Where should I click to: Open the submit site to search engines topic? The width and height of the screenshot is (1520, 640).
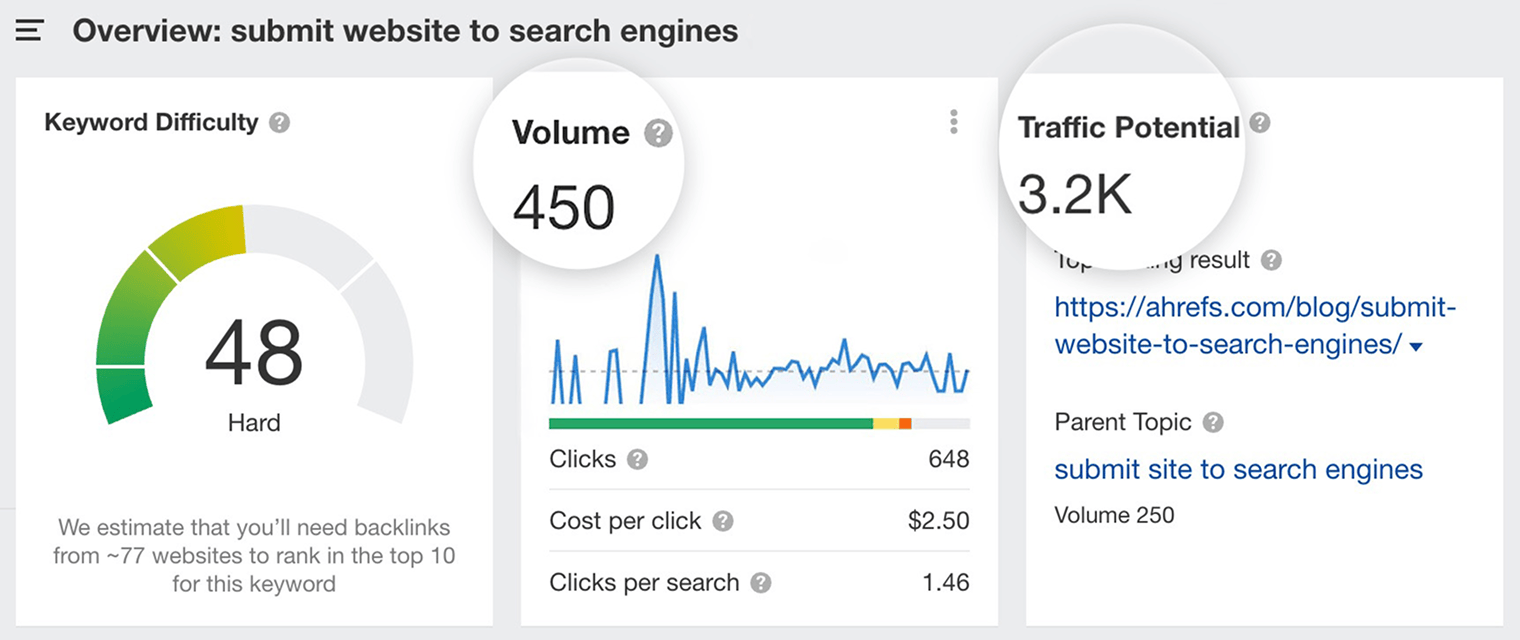pyautogui.click(x=1238, y=469)
